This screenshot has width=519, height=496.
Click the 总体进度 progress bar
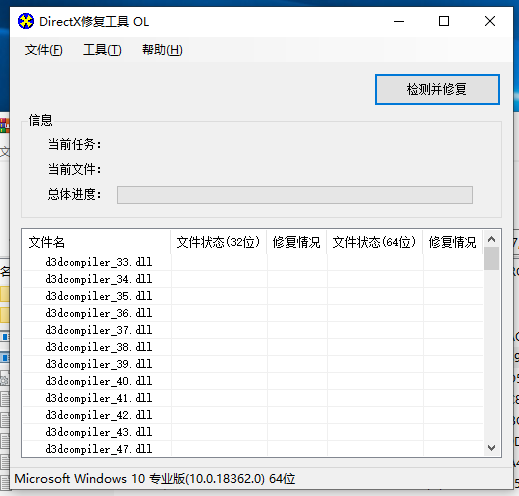[x=295, y=195]
